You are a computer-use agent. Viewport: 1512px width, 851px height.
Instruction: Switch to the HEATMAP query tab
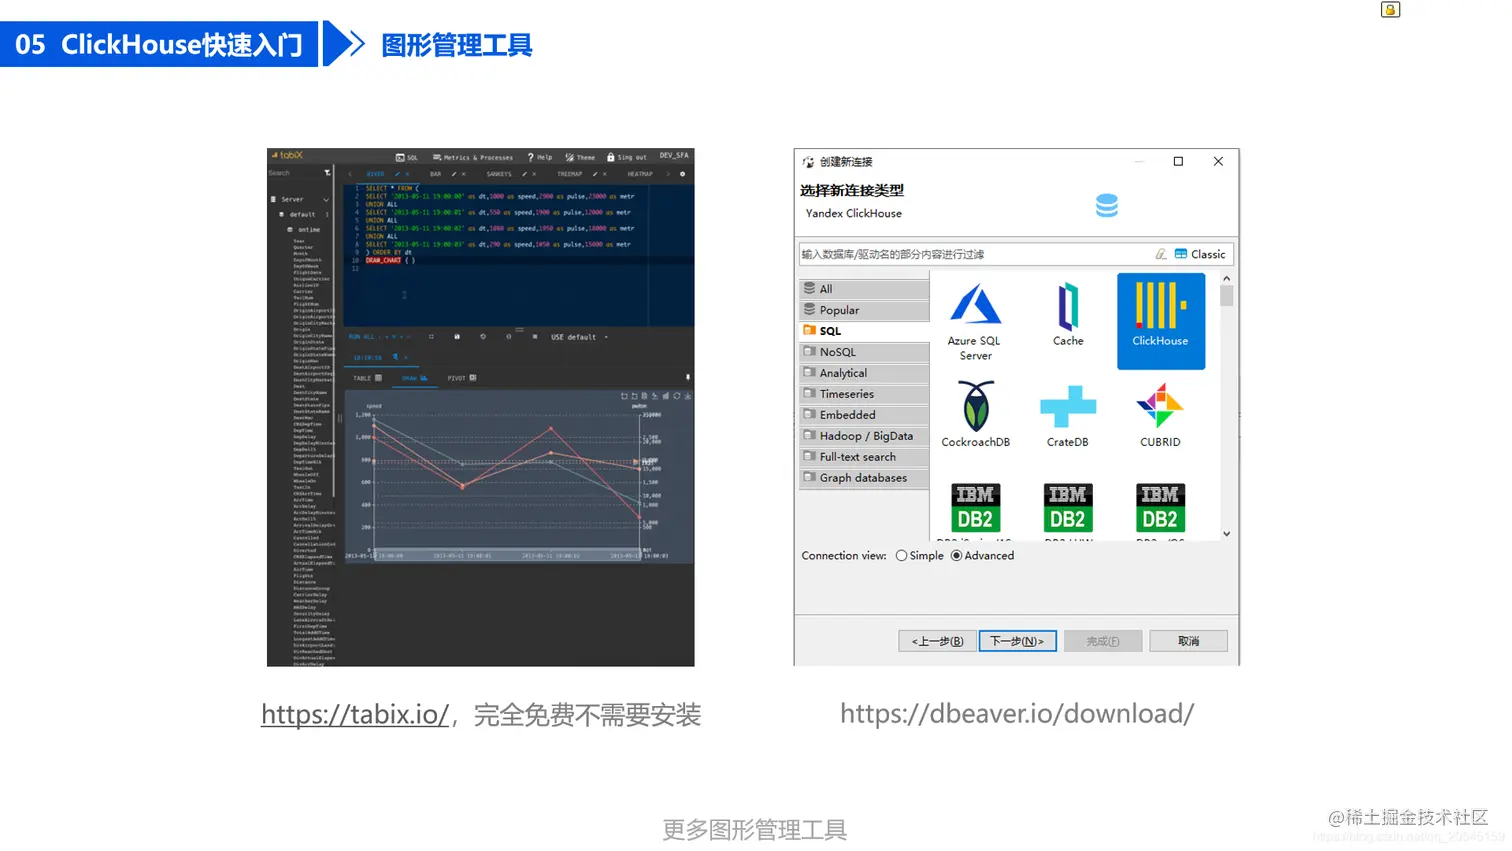click(640, 174)
